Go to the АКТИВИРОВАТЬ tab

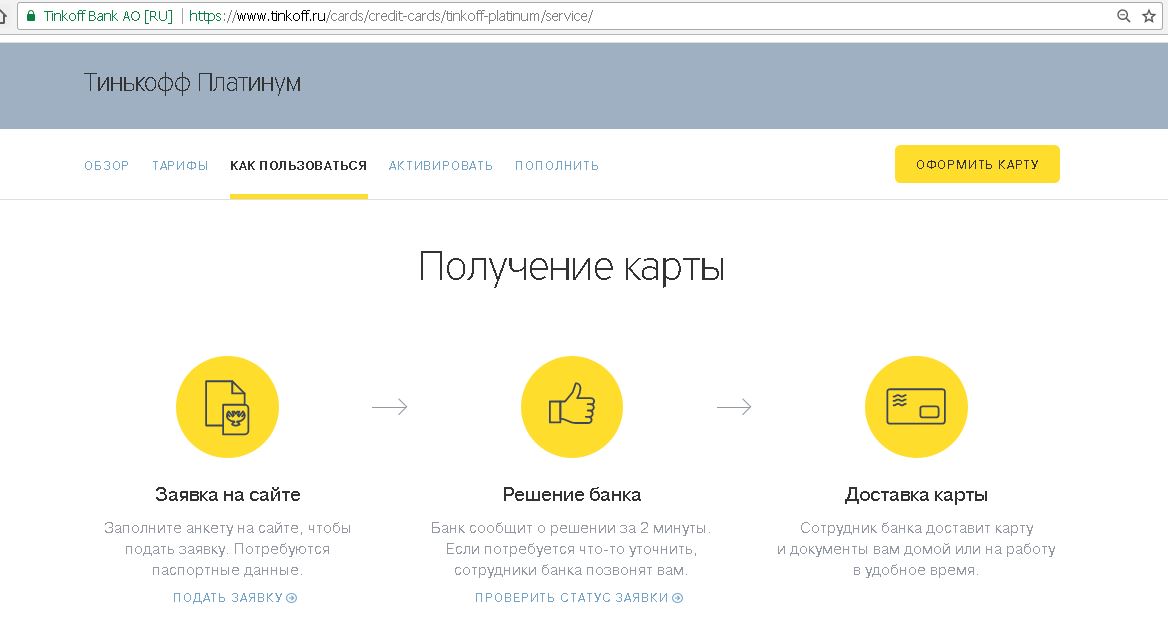pyautogui.click(x=441, y=165)
